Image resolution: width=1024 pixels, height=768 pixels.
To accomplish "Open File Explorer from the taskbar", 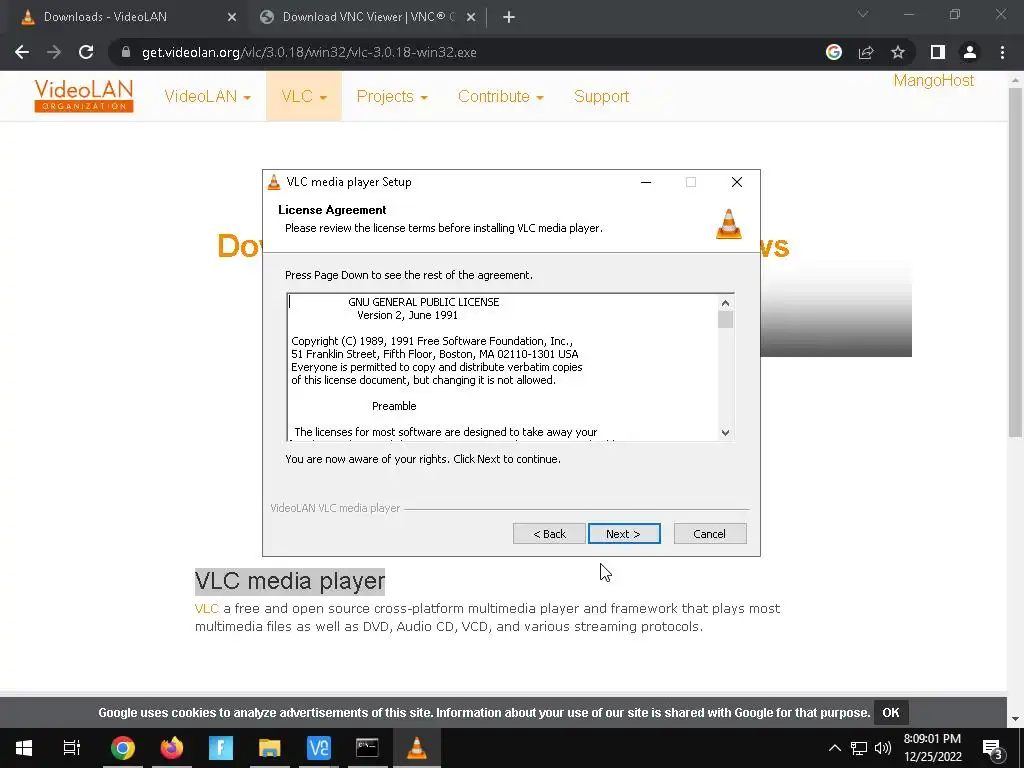I will click(x=270, y=748).
